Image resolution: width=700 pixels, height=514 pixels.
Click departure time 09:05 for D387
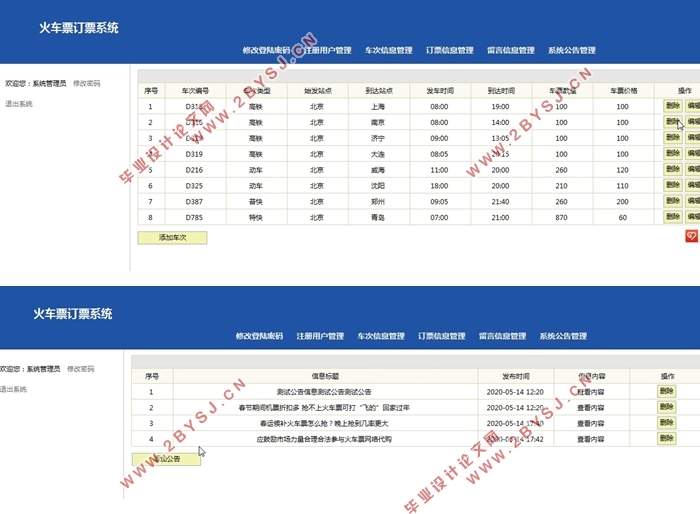click(439, 202)
